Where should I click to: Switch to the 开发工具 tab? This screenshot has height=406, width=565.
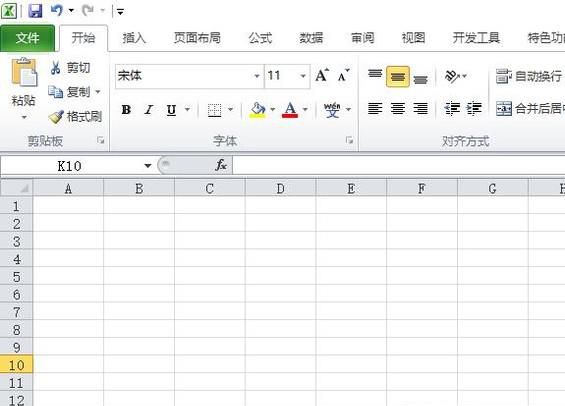pyautogui.click(x=476, y=38)
